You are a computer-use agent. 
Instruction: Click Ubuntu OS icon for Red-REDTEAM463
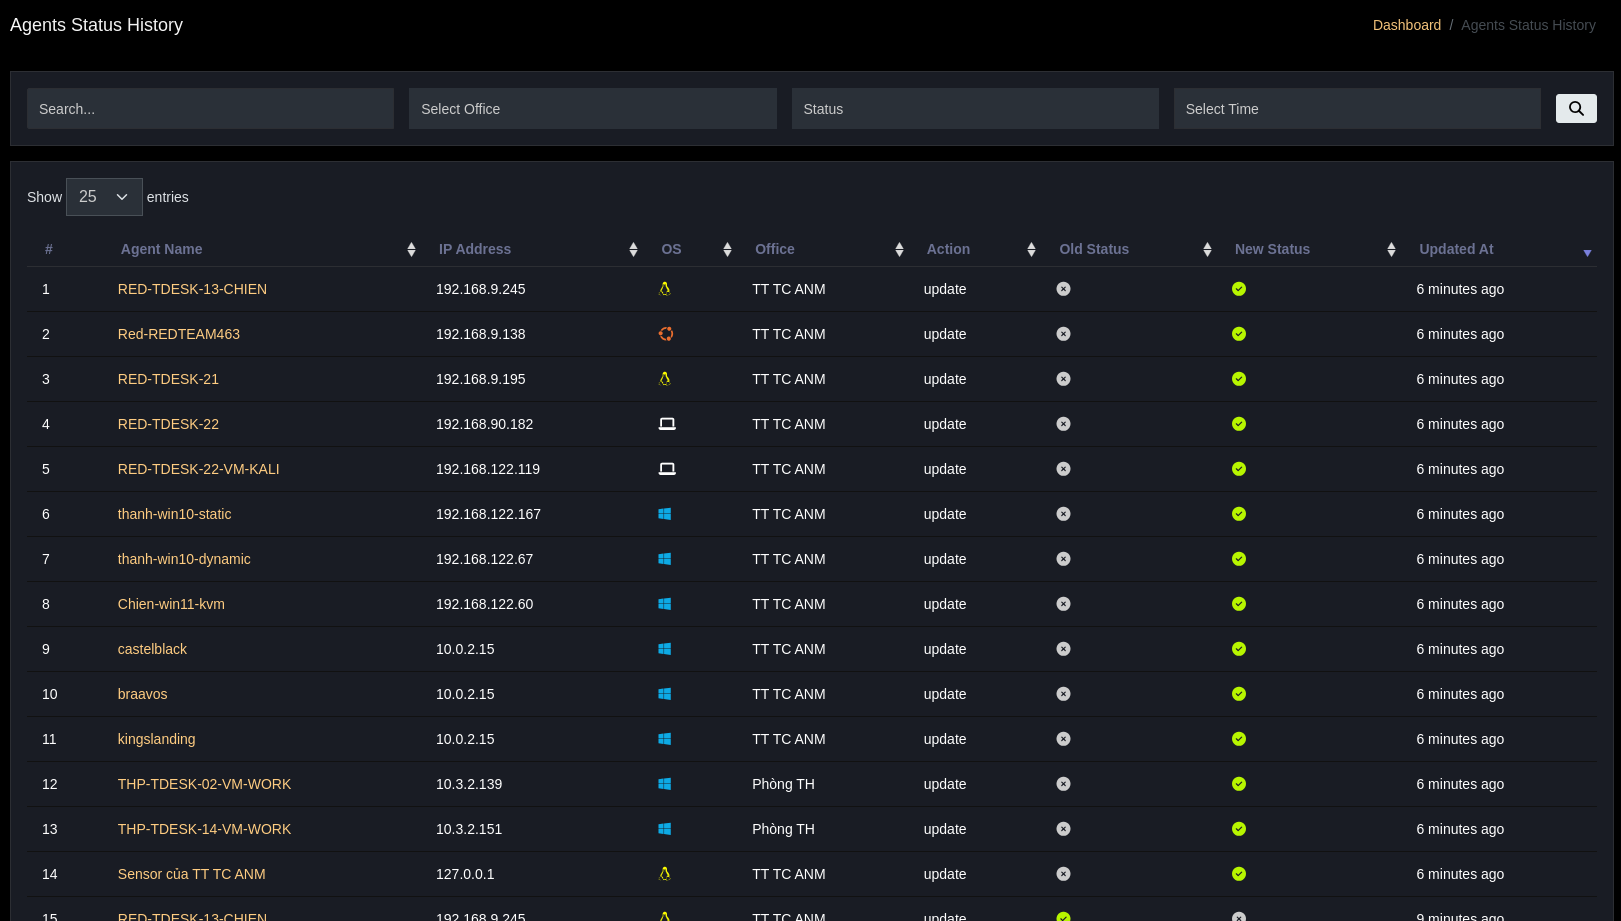(666, 334)
